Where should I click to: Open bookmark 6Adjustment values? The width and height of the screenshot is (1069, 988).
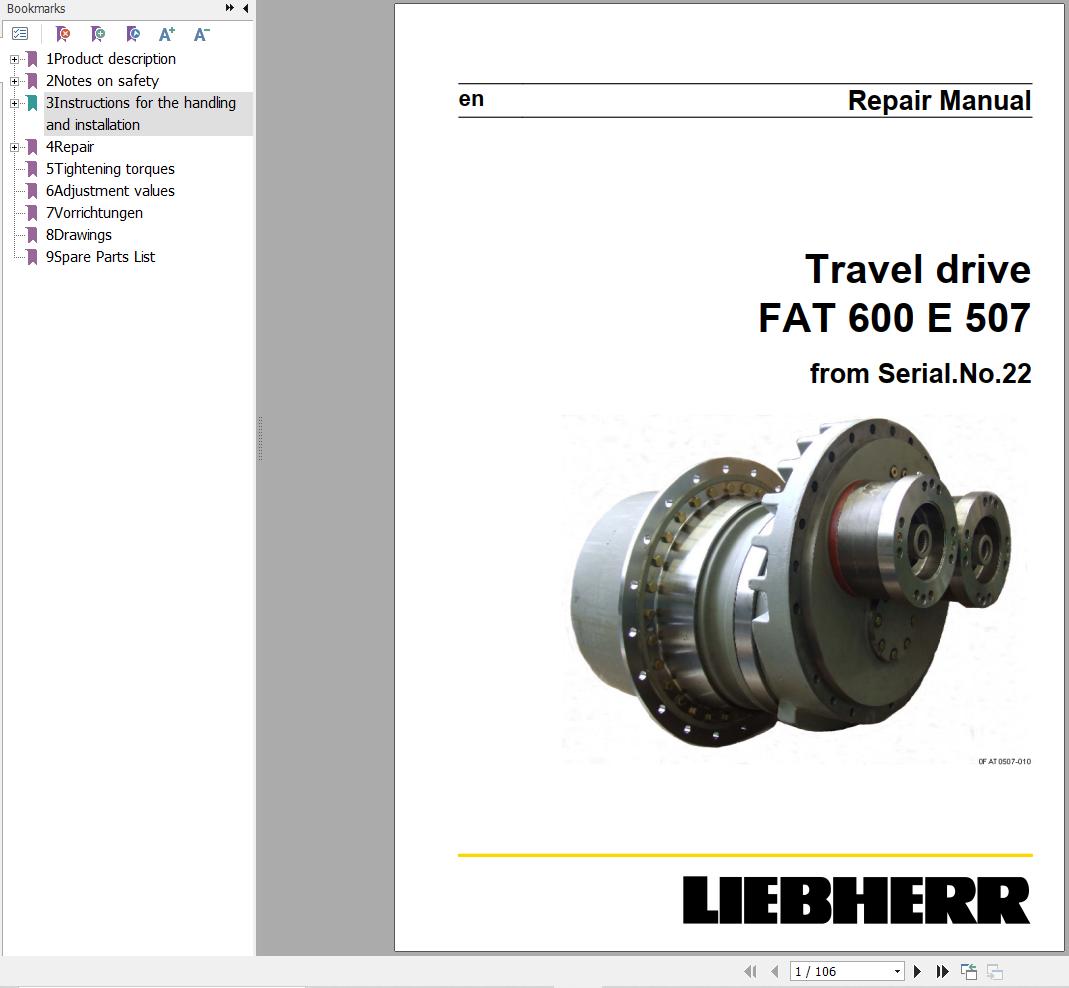pyautogui.click(x=110, y=190)
